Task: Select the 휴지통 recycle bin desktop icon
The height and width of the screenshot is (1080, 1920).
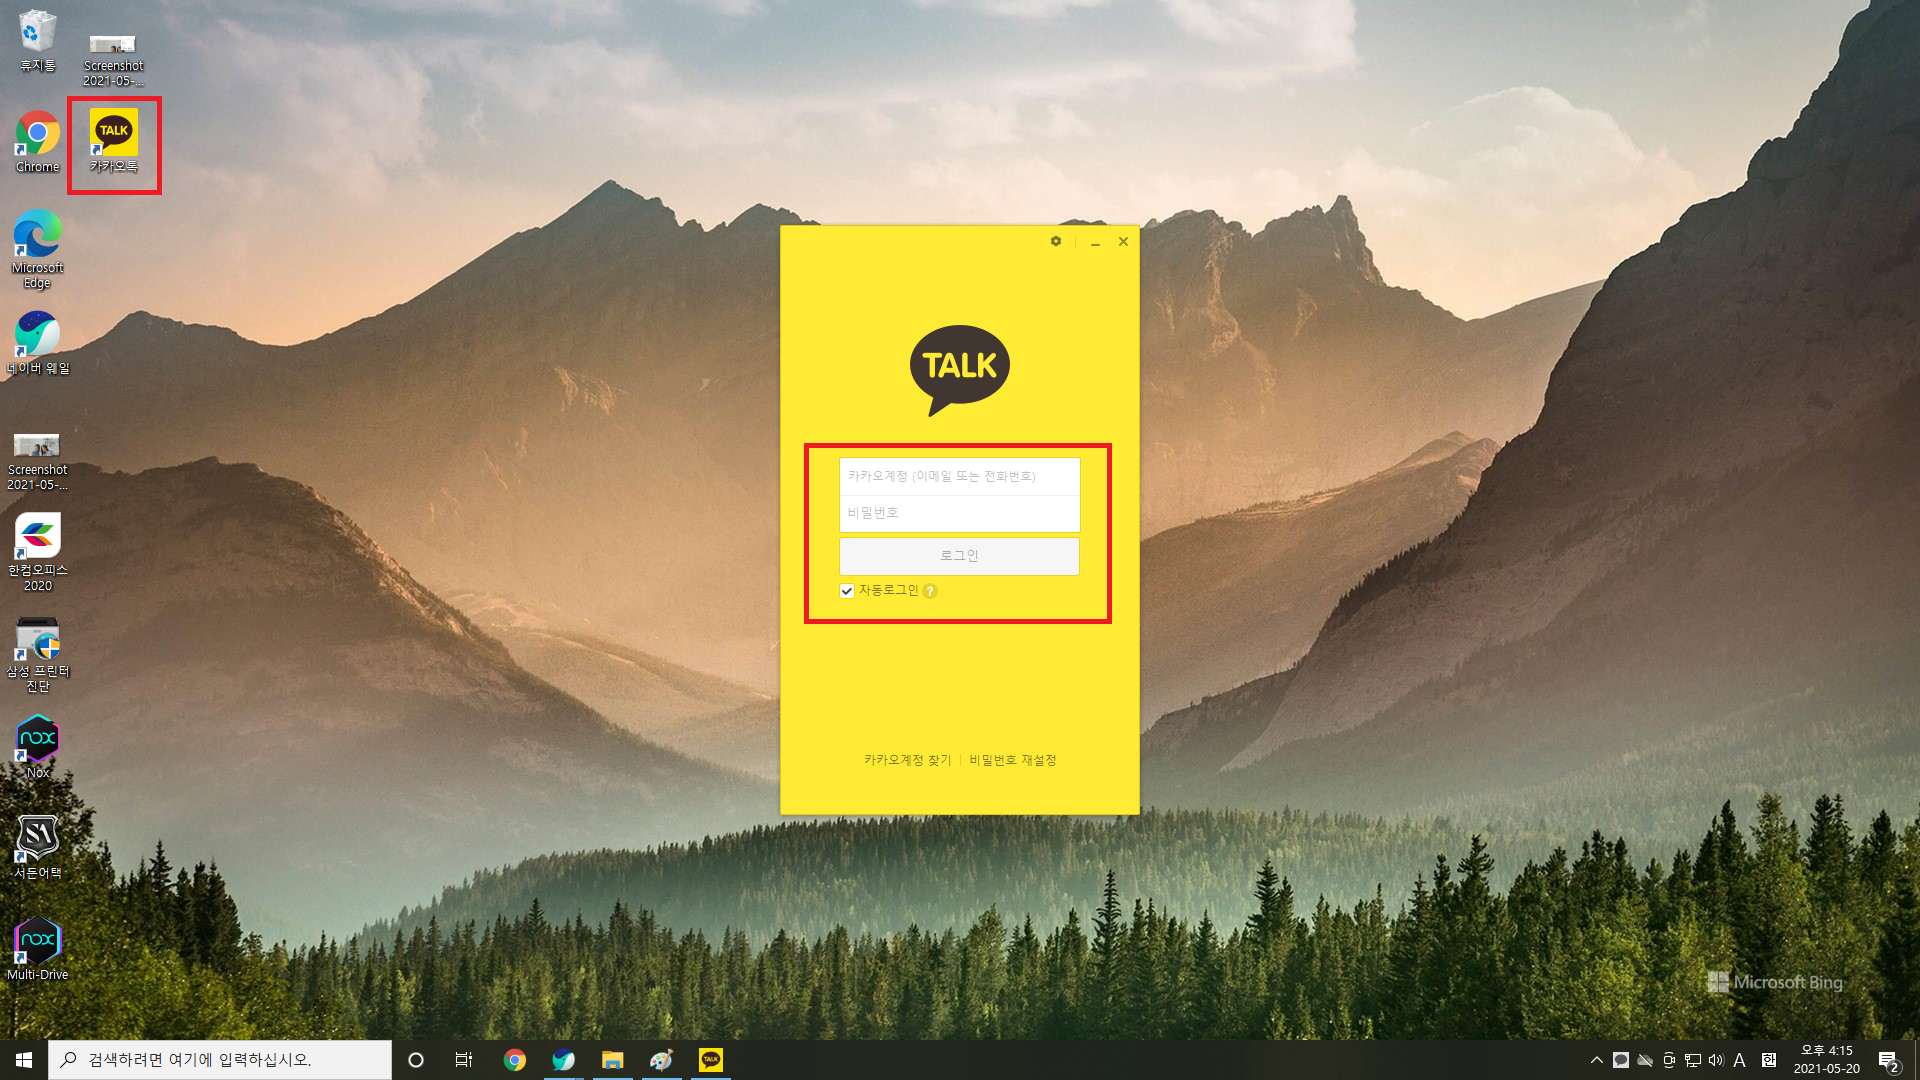Action: [38, 42]
